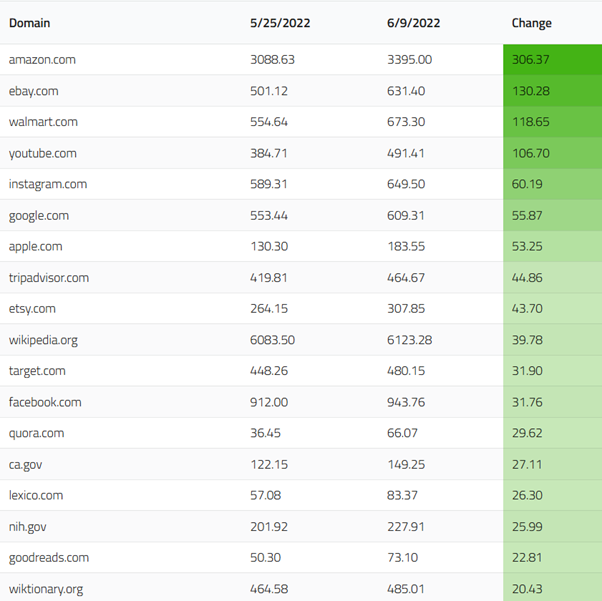602x601 pixels.
Task: Click quora.com value 36.45
Action: (x=265, y=433)
